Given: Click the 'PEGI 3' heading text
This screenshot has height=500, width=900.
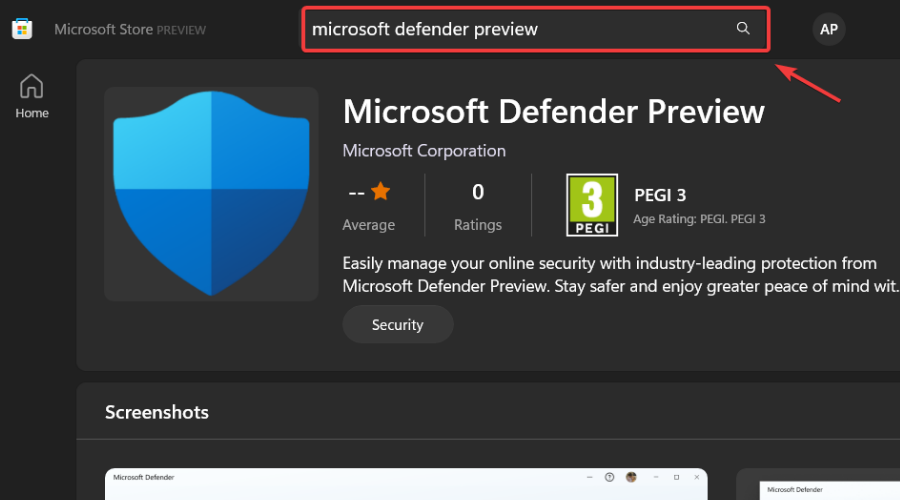Looking at the screenshot, I should coord(660,195).
